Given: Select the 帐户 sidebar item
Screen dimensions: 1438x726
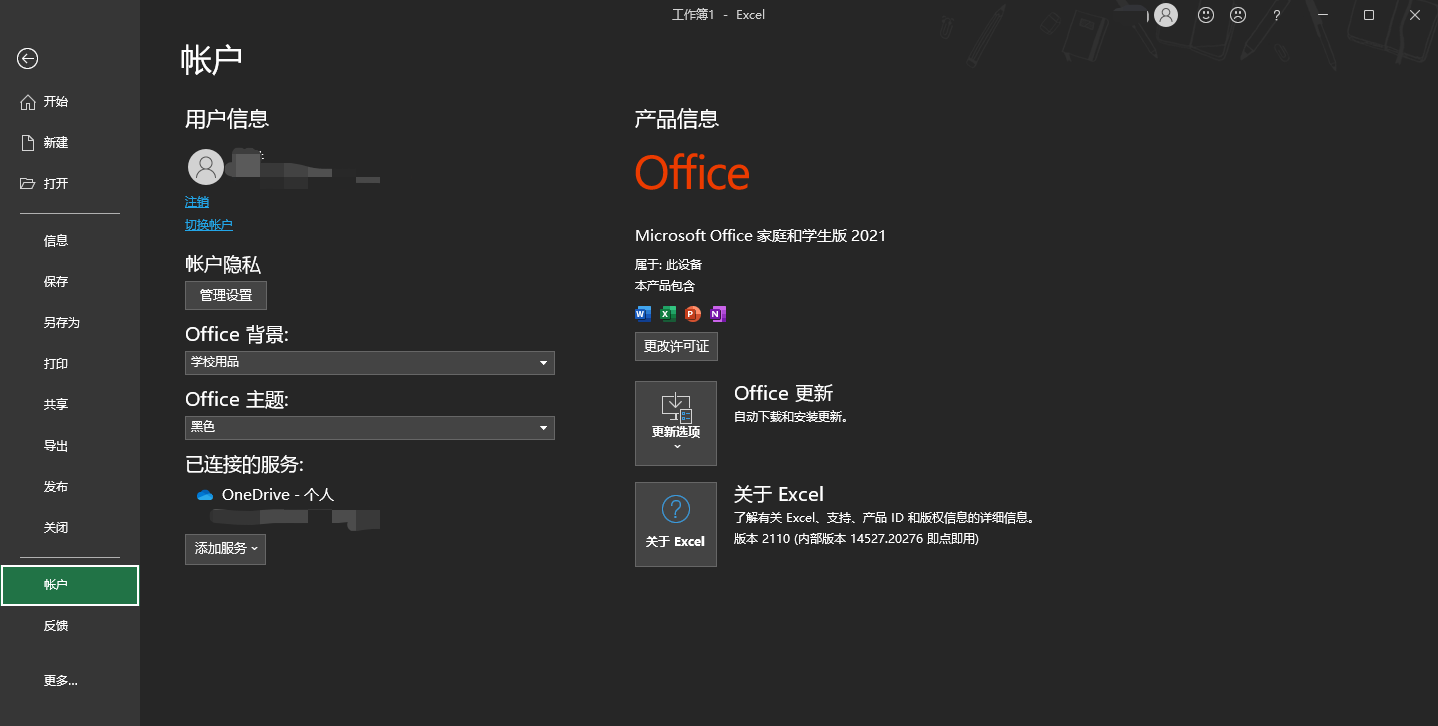Looking at the screenshot, I should coord(70,585).
